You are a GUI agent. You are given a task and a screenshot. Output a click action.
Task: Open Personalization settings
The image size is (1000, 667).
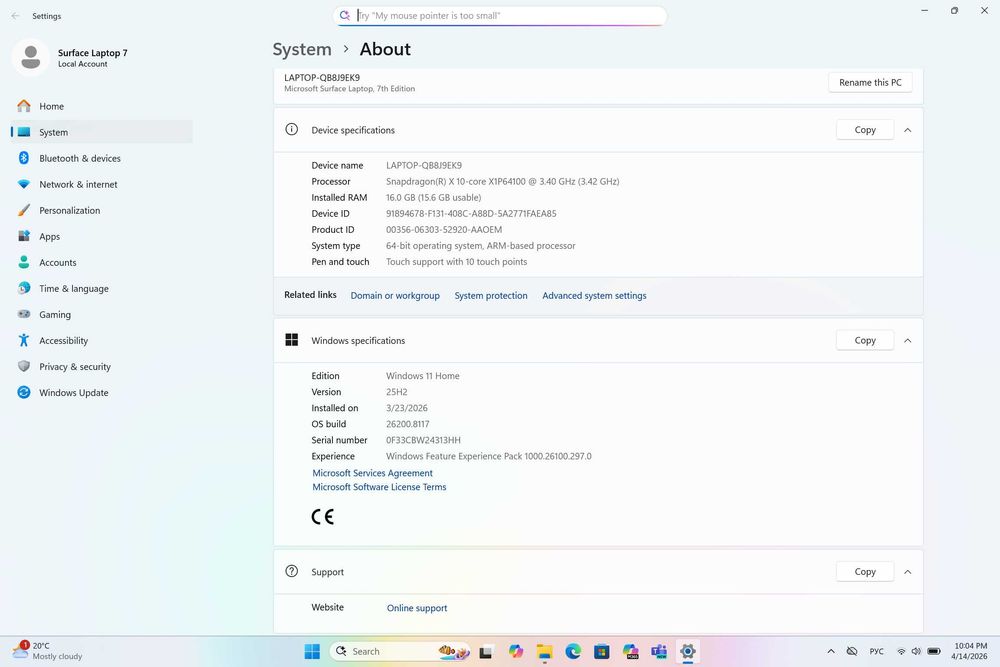(102, 210)
